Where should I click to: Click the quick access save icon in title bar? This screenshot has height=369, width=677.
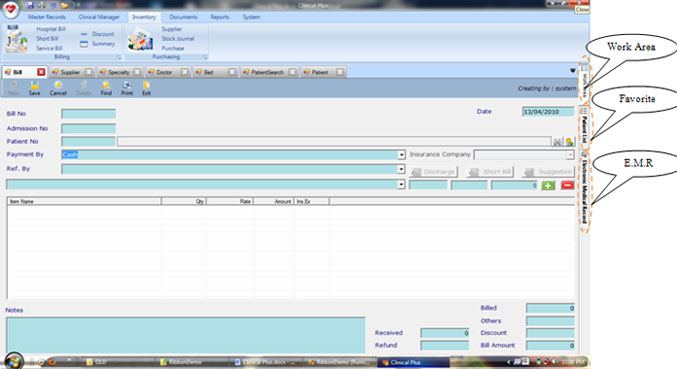(x=30, y=5)
